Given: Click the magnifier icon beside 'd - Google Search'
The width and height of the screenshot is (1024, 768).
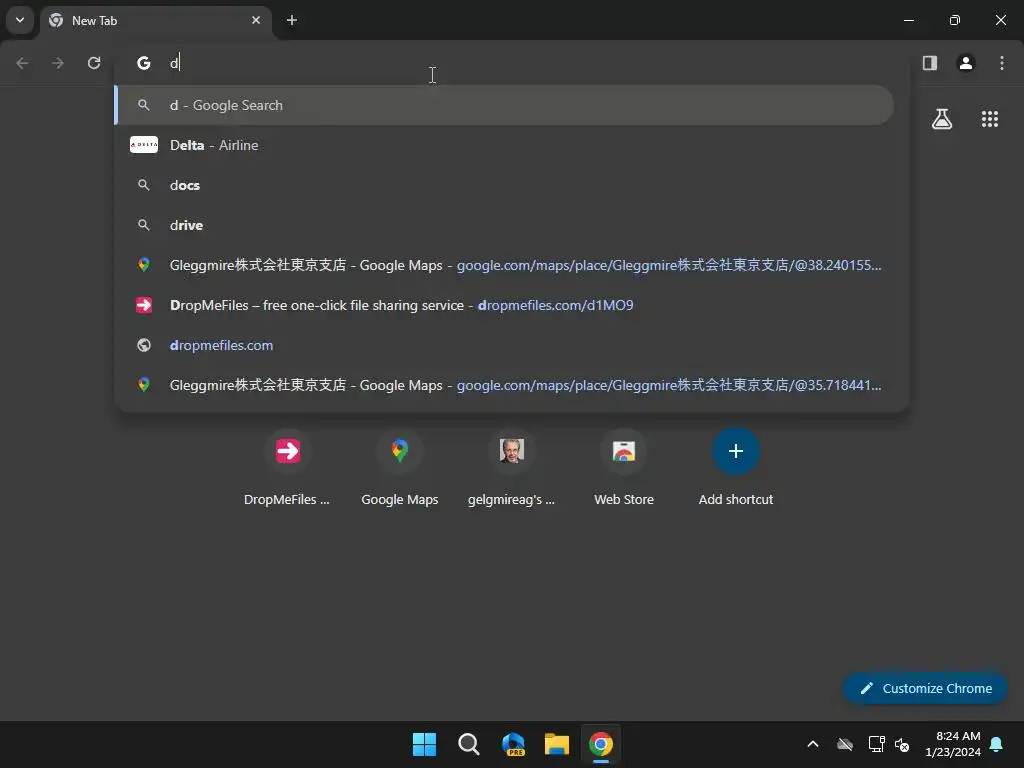Looking at the screenshot, I should tap(144, 105).
